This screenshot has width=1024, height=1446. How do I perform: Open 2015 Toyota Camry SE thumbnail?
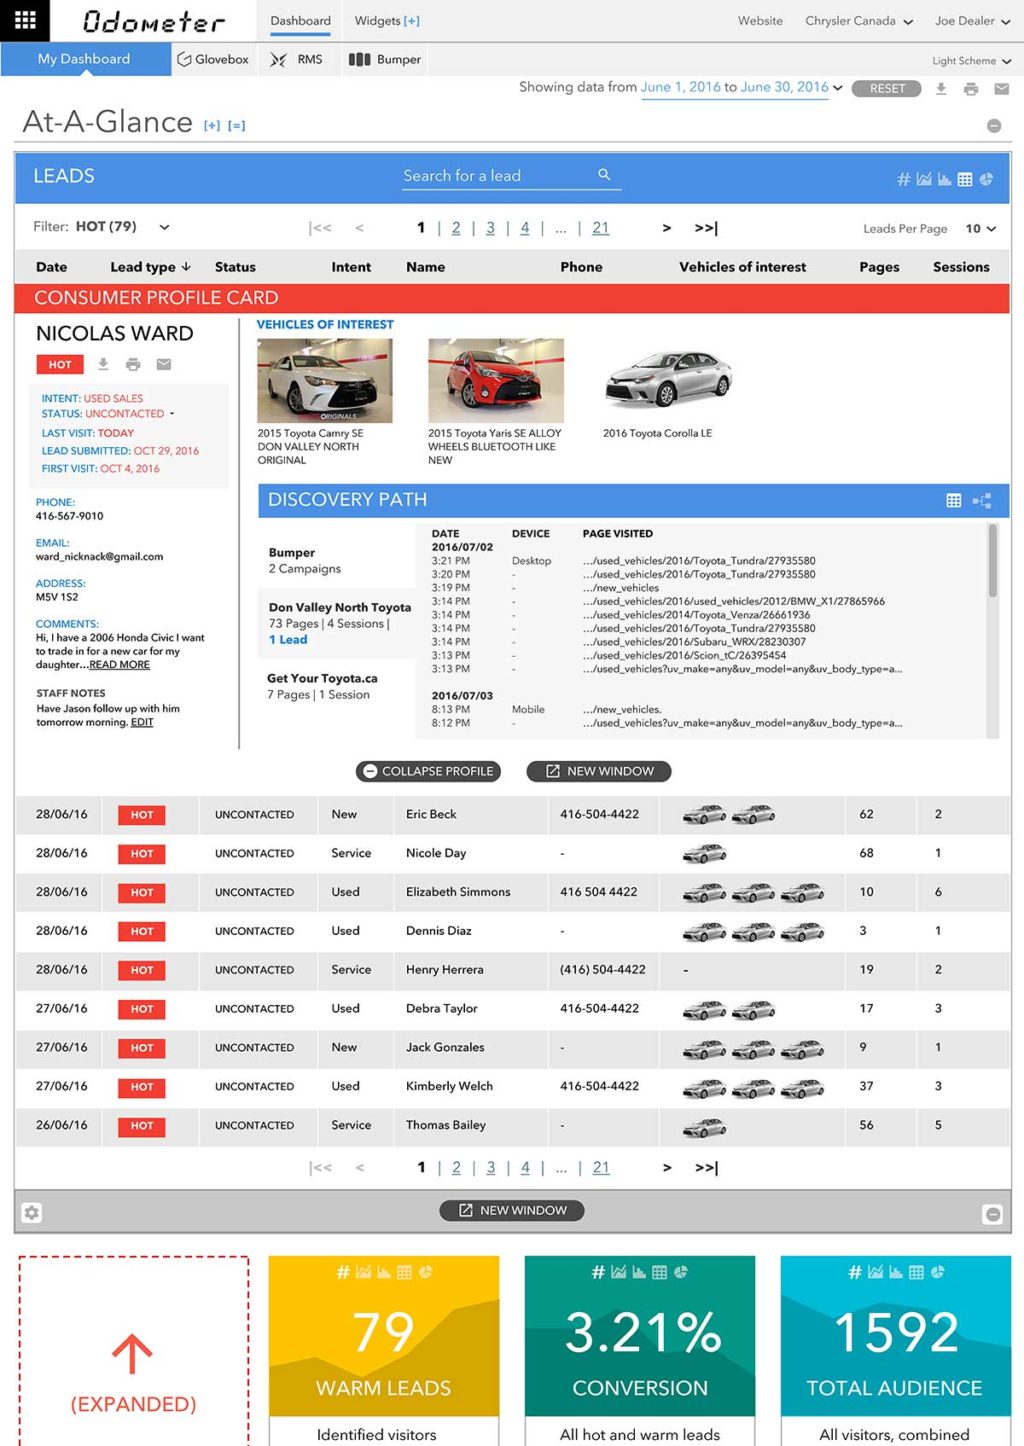pos(325,380)
